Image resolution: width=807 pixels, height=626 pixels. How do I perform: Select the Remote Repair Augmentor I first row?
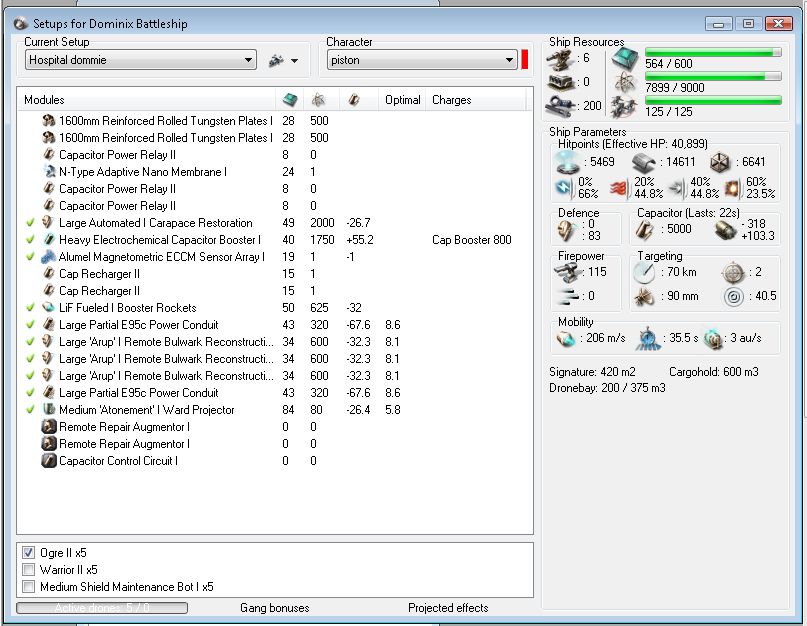pos(274,426)
